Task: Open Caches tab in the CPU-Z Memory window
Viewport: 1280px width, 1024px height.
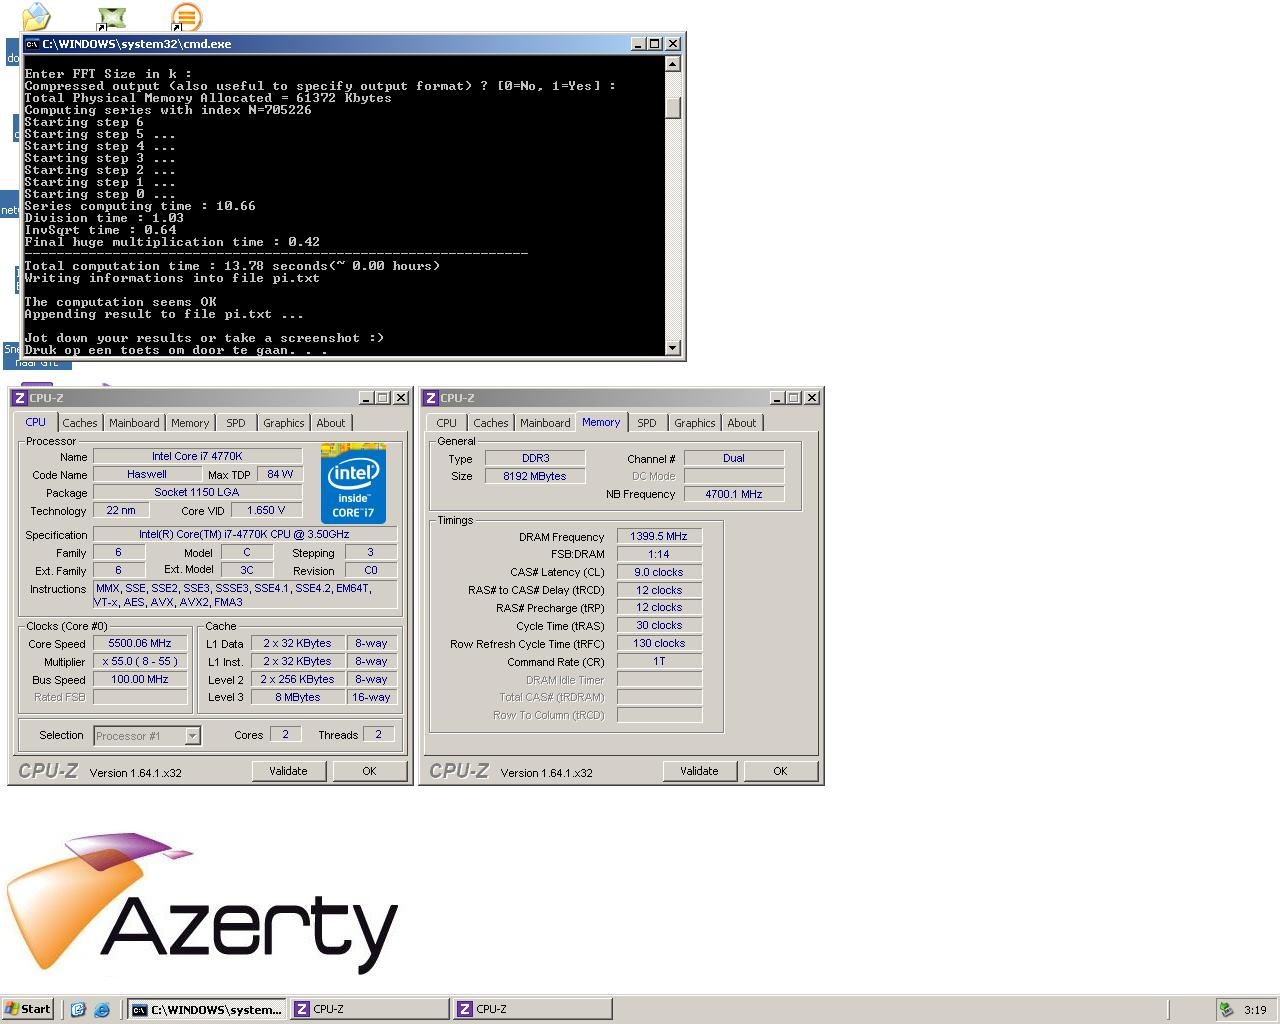Action: coord(491,423)
